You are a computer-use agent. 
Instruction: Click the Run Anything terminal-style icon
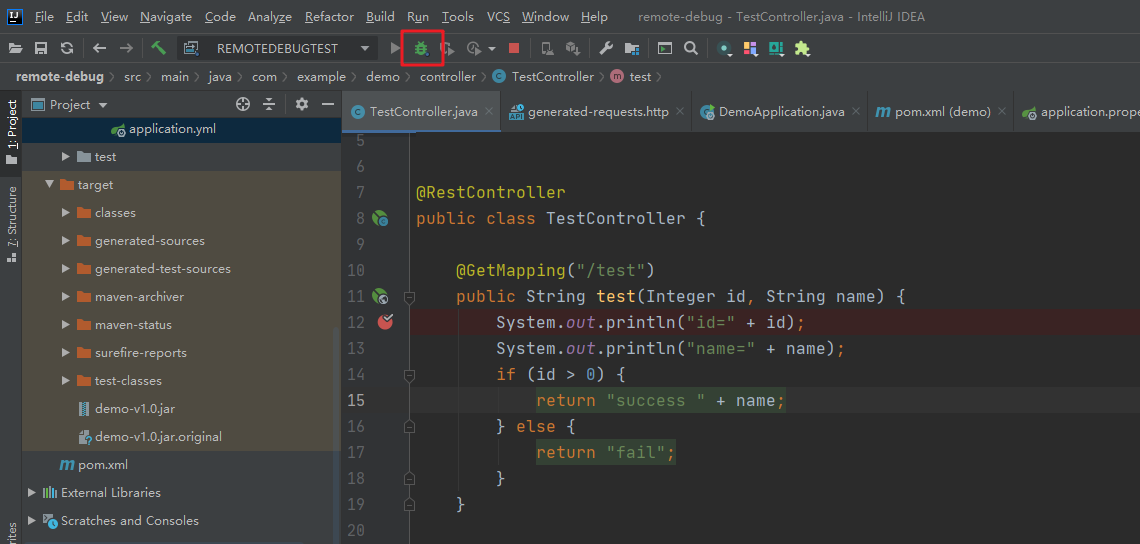click(x=665, y=49)
